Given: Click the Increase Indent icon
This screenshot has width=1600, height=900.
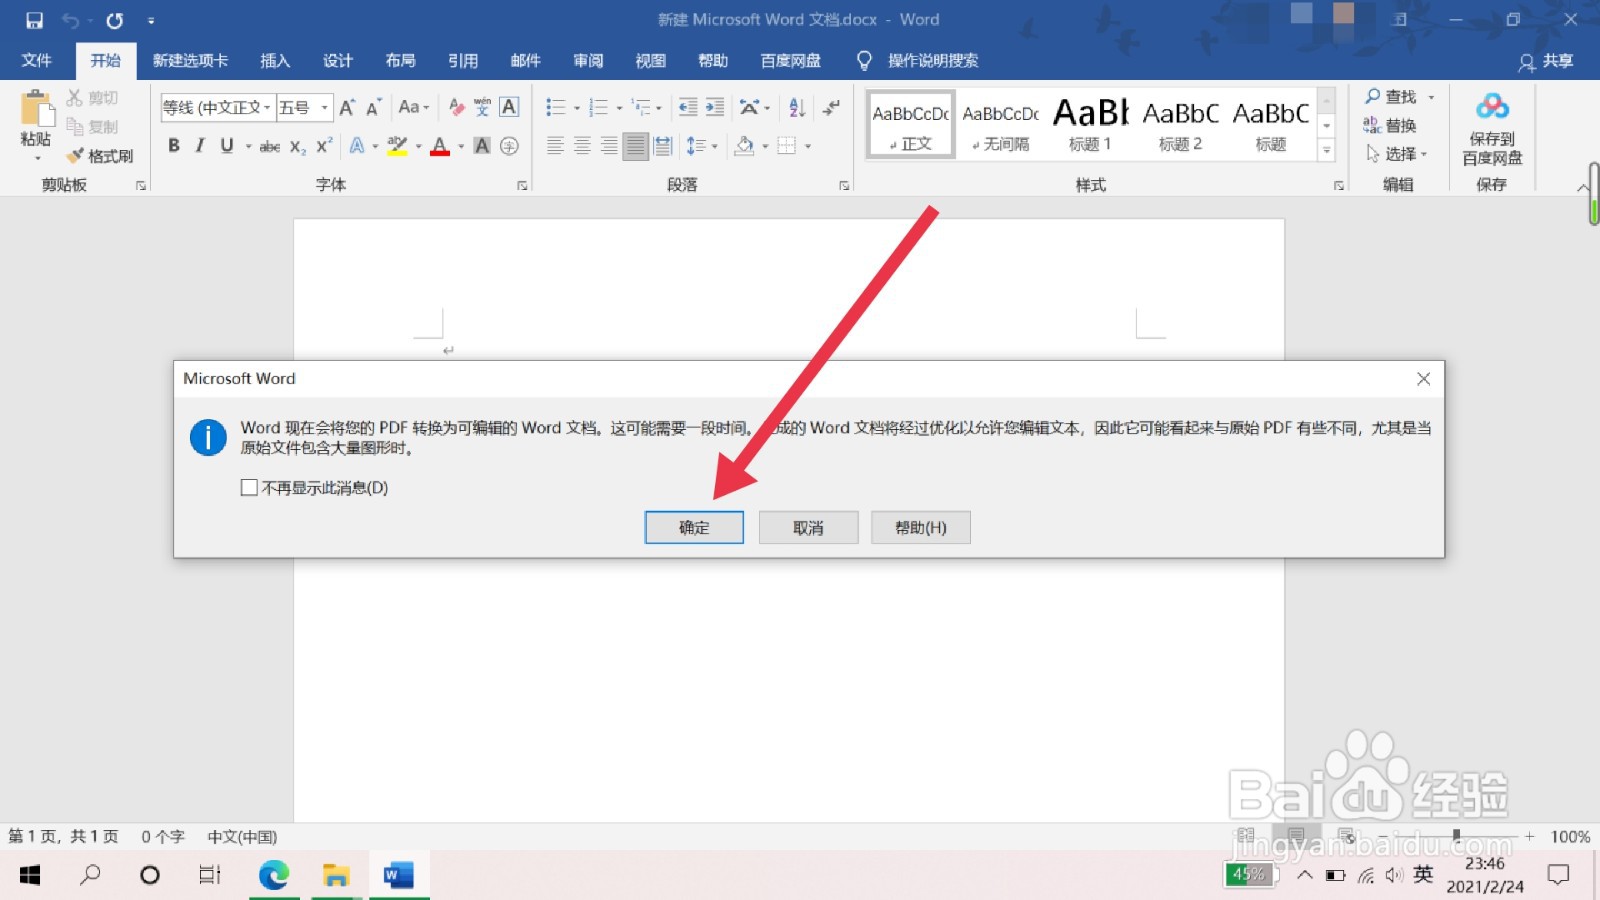Looking at the screenshot, I should tap(715, 107).
